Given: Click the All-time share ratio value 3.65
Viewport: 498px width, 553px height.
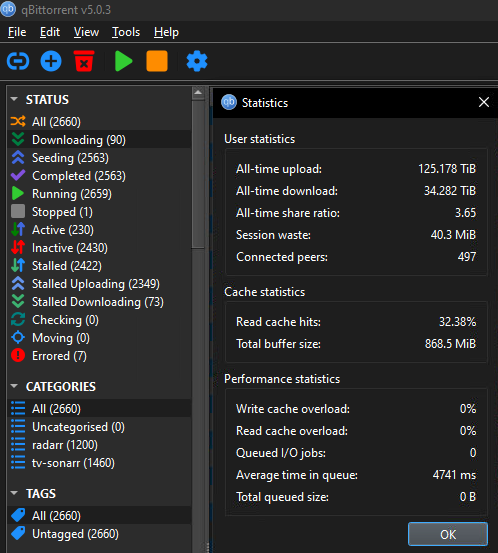Looking at the screenshot, I should click(x=465, y=212).
